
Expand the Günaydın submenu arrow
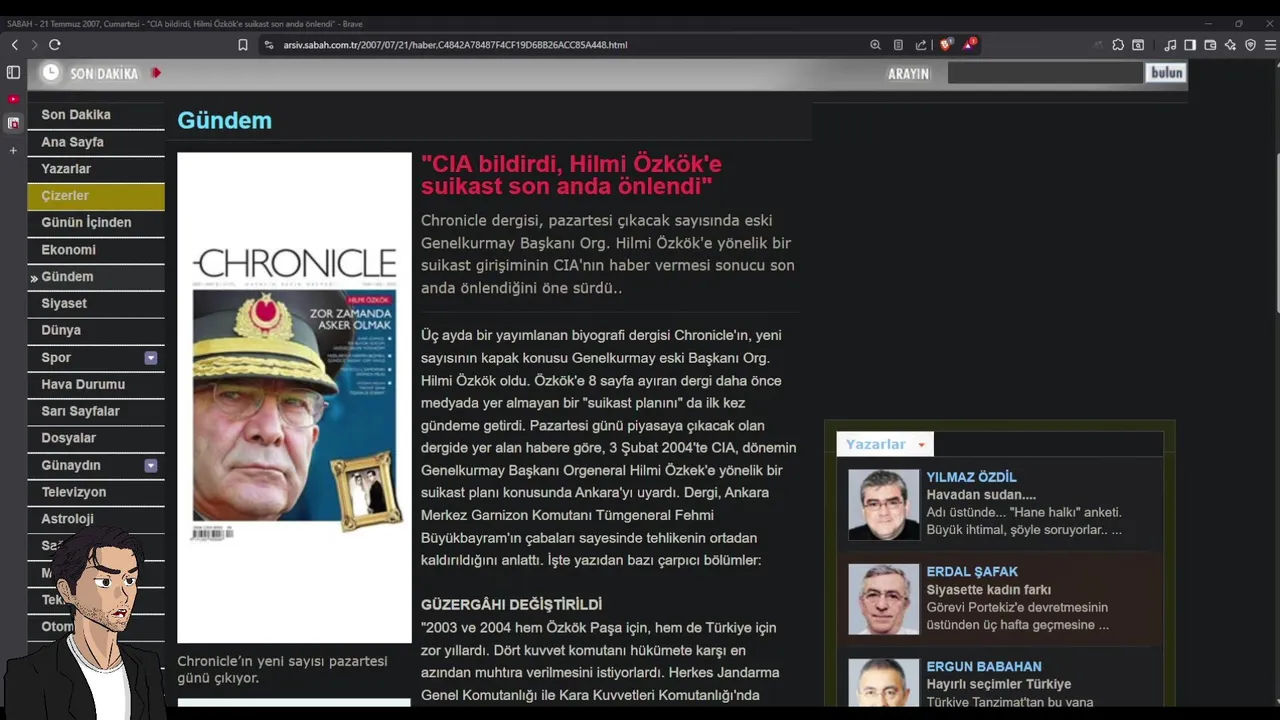151,466
